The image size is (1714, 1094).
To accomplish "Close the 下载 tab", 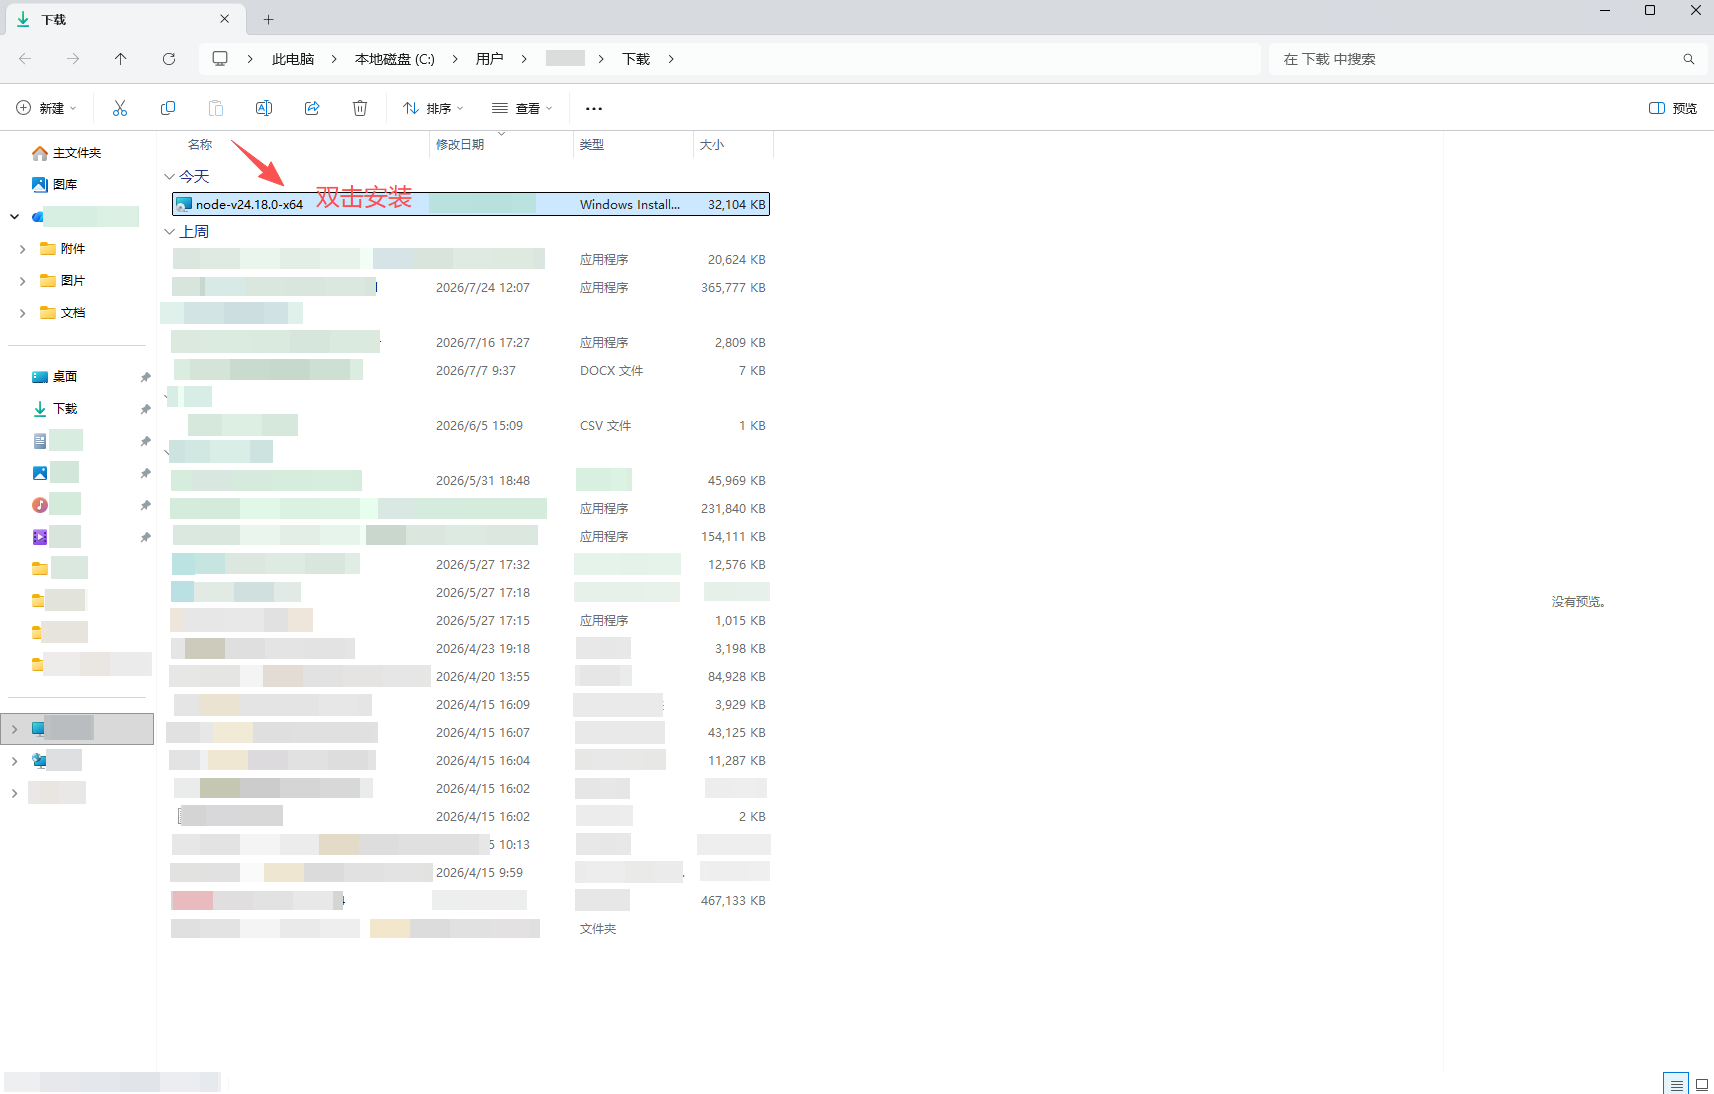I will click(x=225, y=19).
